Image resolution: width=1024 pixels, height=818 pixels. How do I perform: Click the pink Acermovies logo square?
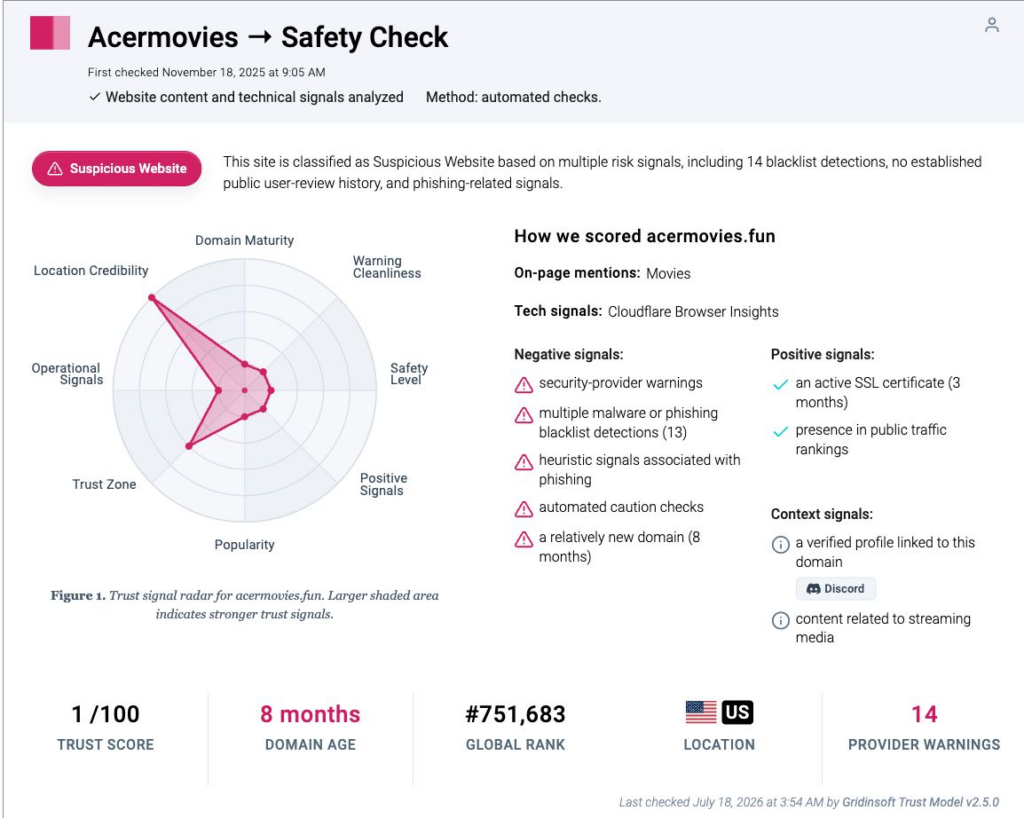[x=50, y=33]
